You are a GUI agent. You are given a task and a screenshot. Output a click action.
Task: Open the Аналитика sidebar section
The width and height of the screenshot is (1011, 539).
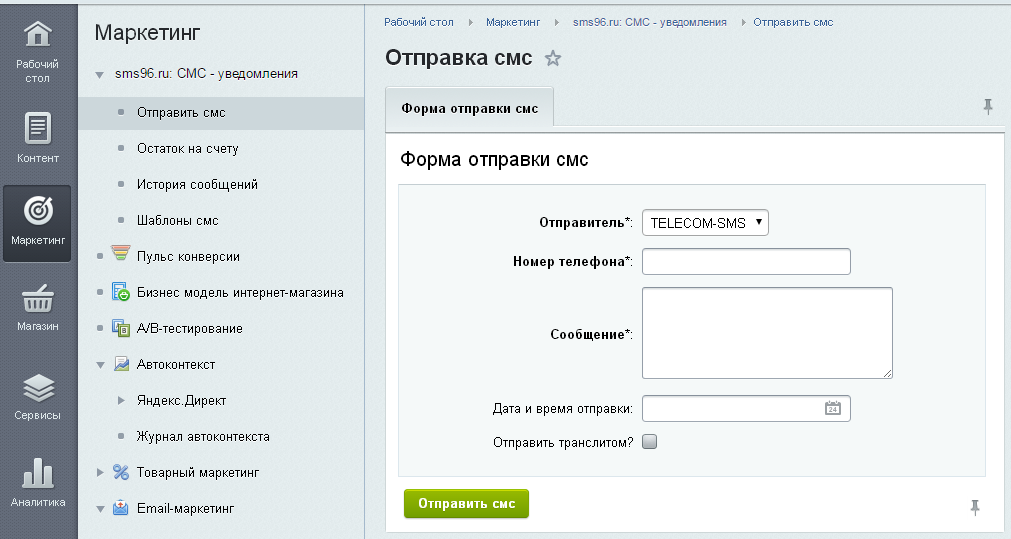(x=37, y=482)
